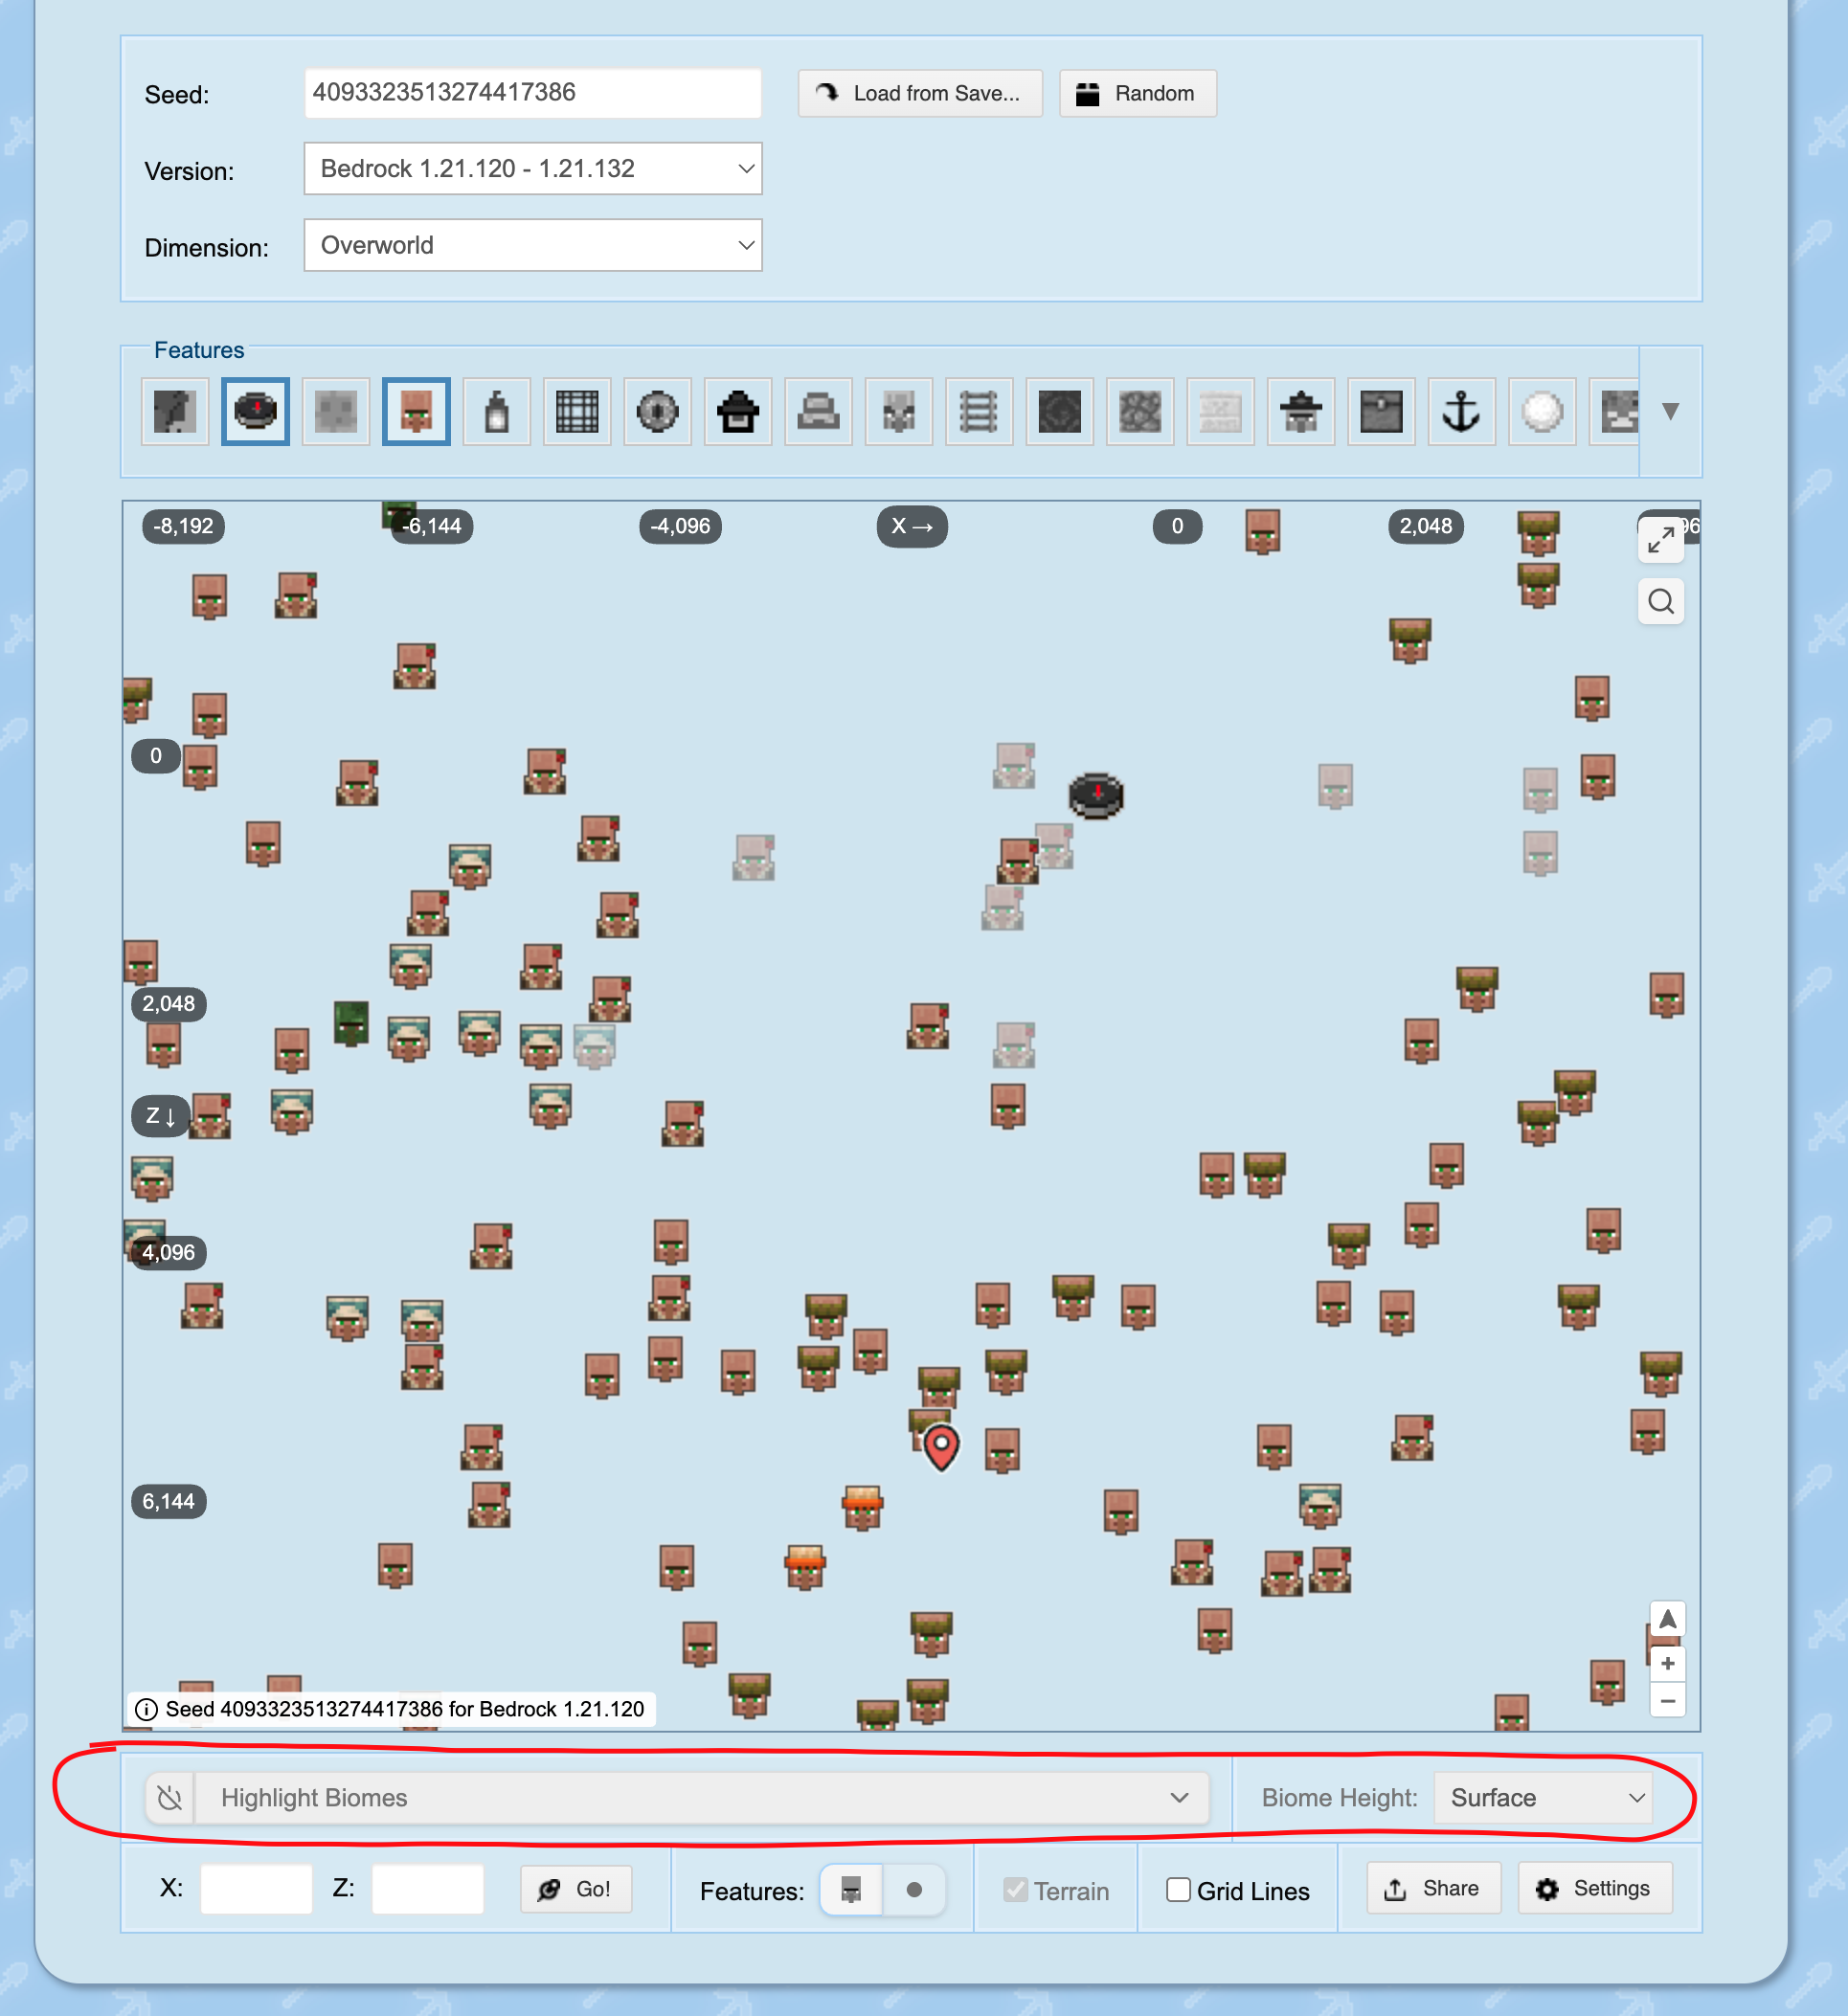Click the 'X →' axis label
1848x2016 pixels.
912,526
